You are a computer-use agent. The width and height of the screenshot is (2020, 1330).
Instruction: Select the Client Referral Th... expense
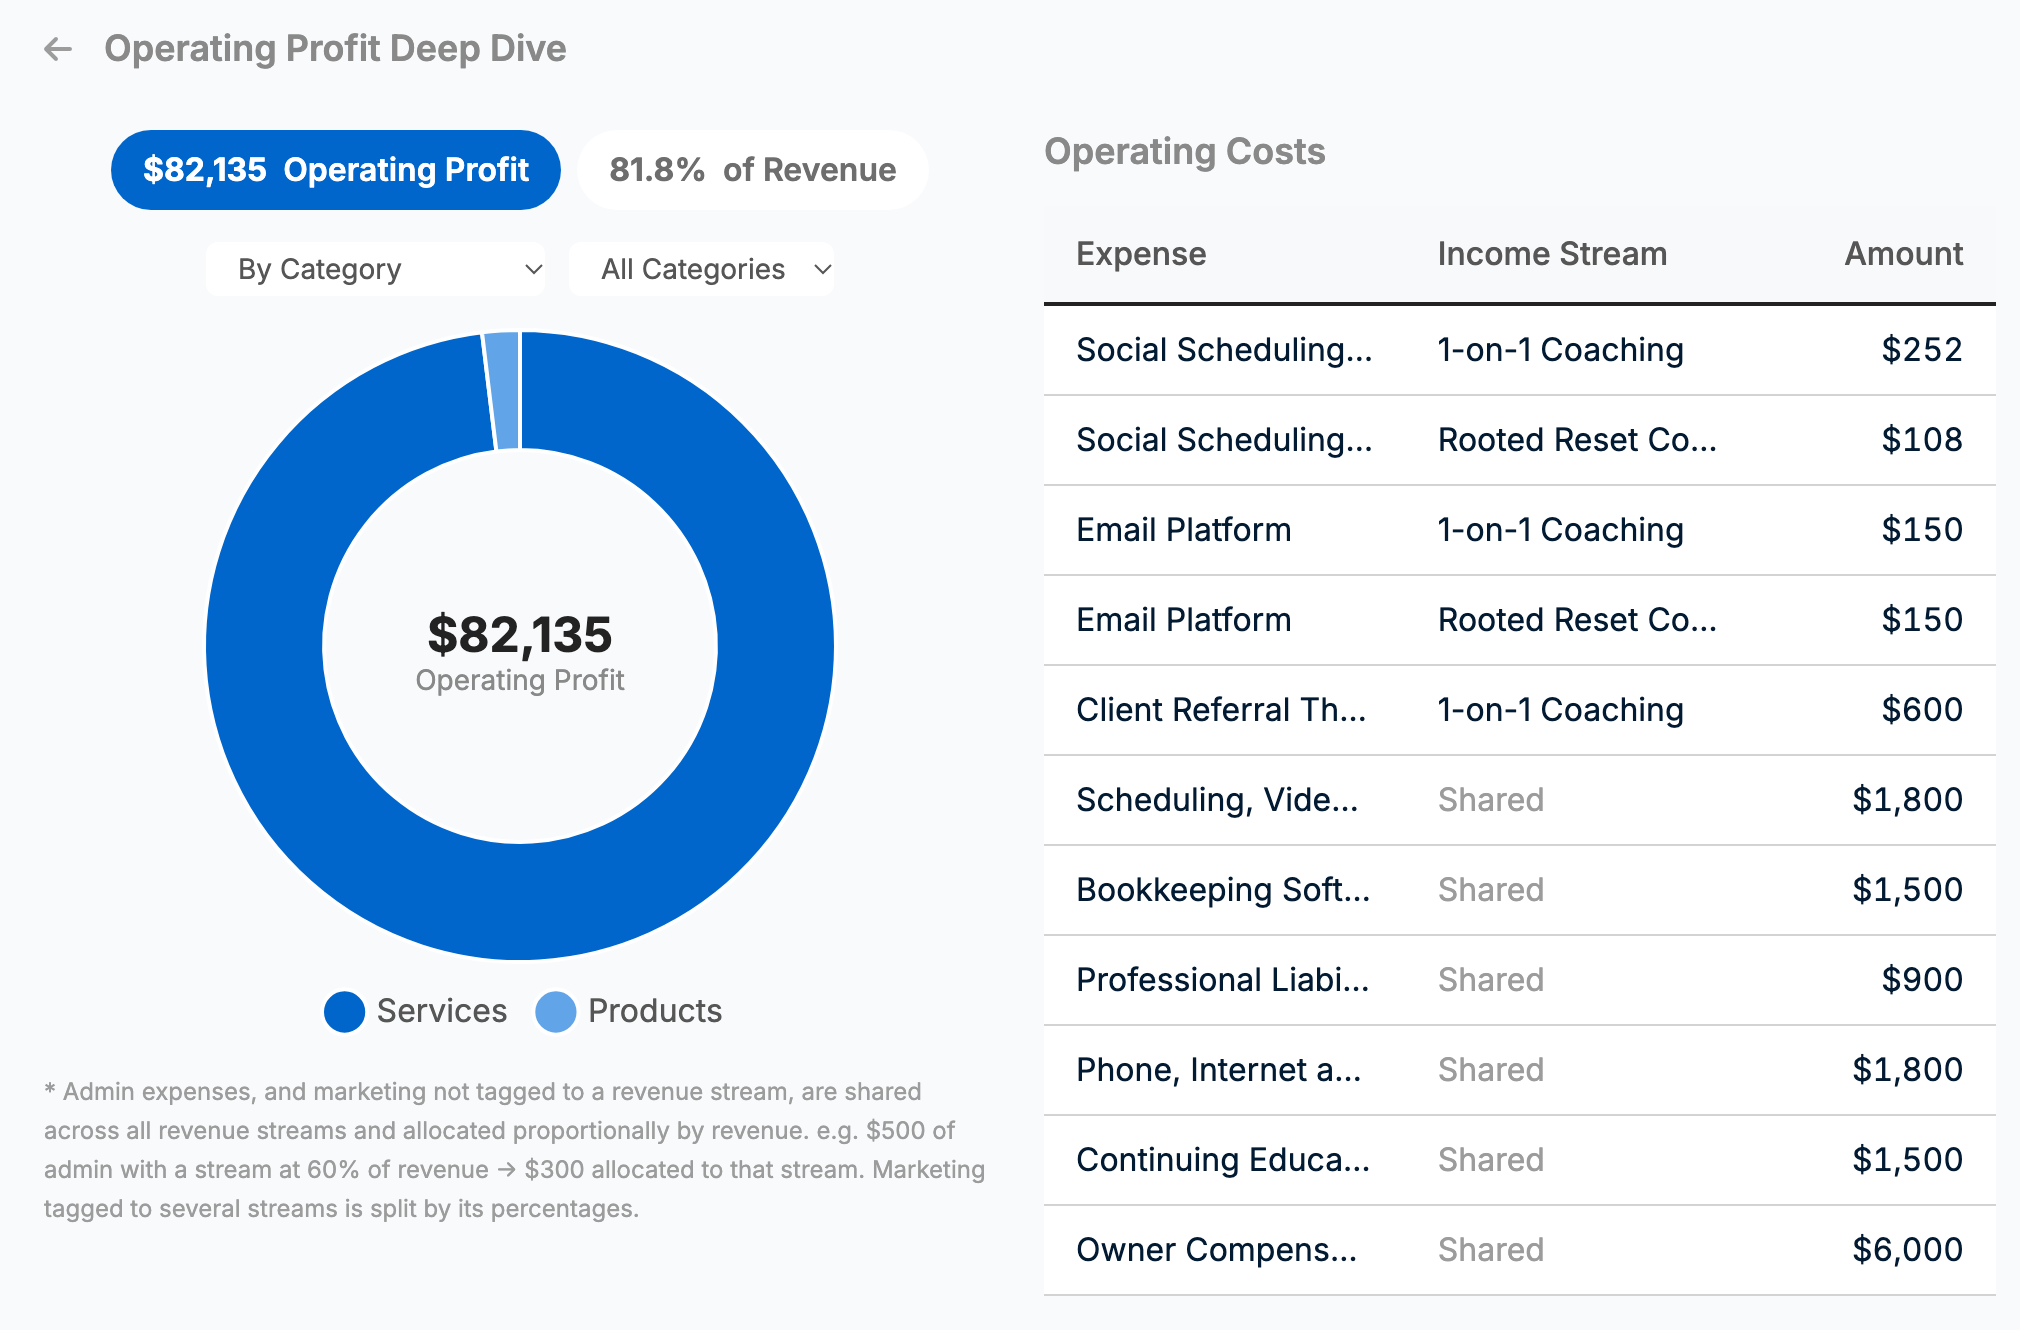click(1220, 710)
